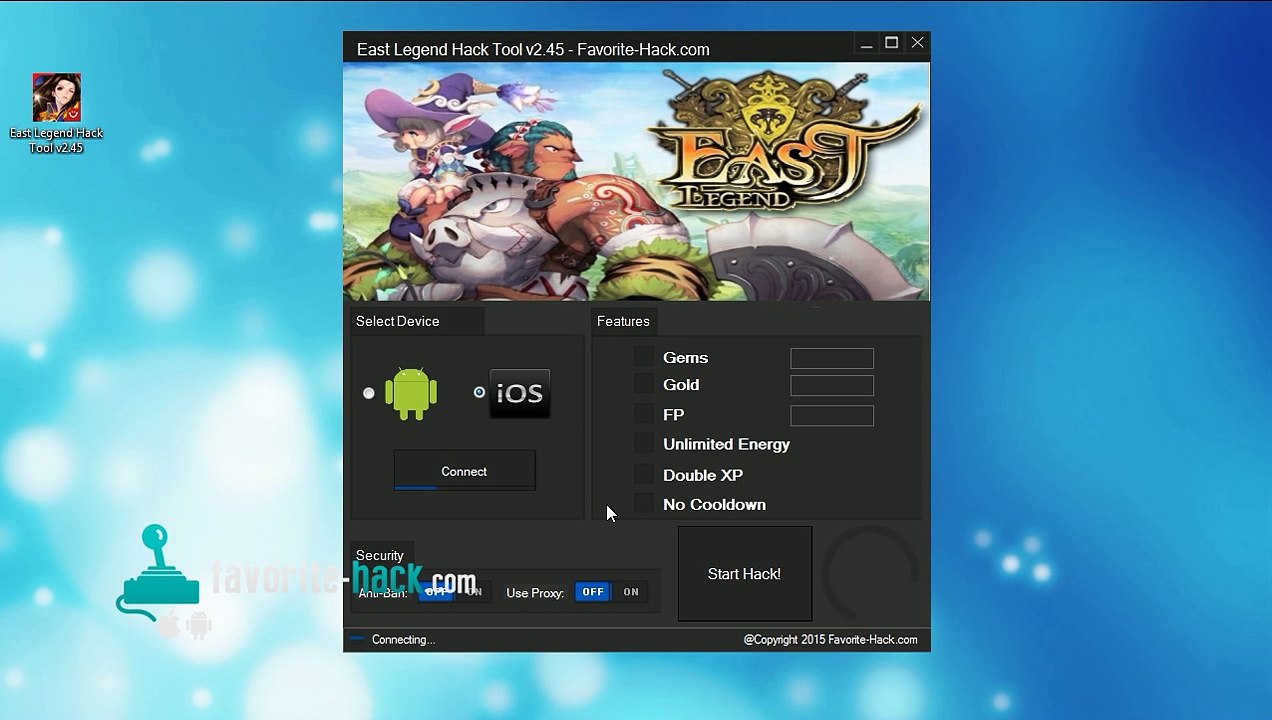Click the iOS logo icon
The height and width of the screenshot is (720, 1272).
pyautogui.click(x=520, y=393)
